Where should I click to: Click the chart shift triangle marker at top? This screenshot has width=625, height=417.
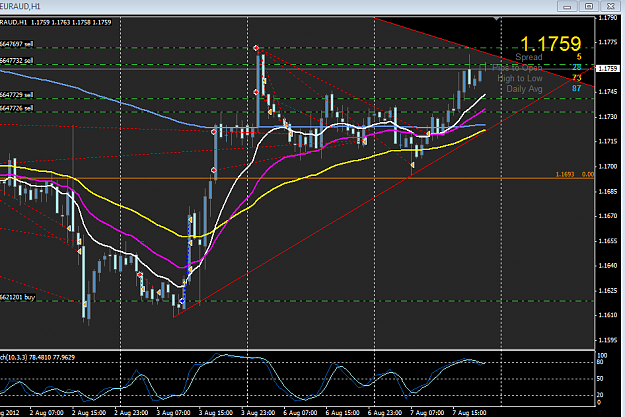pos(496,19)
